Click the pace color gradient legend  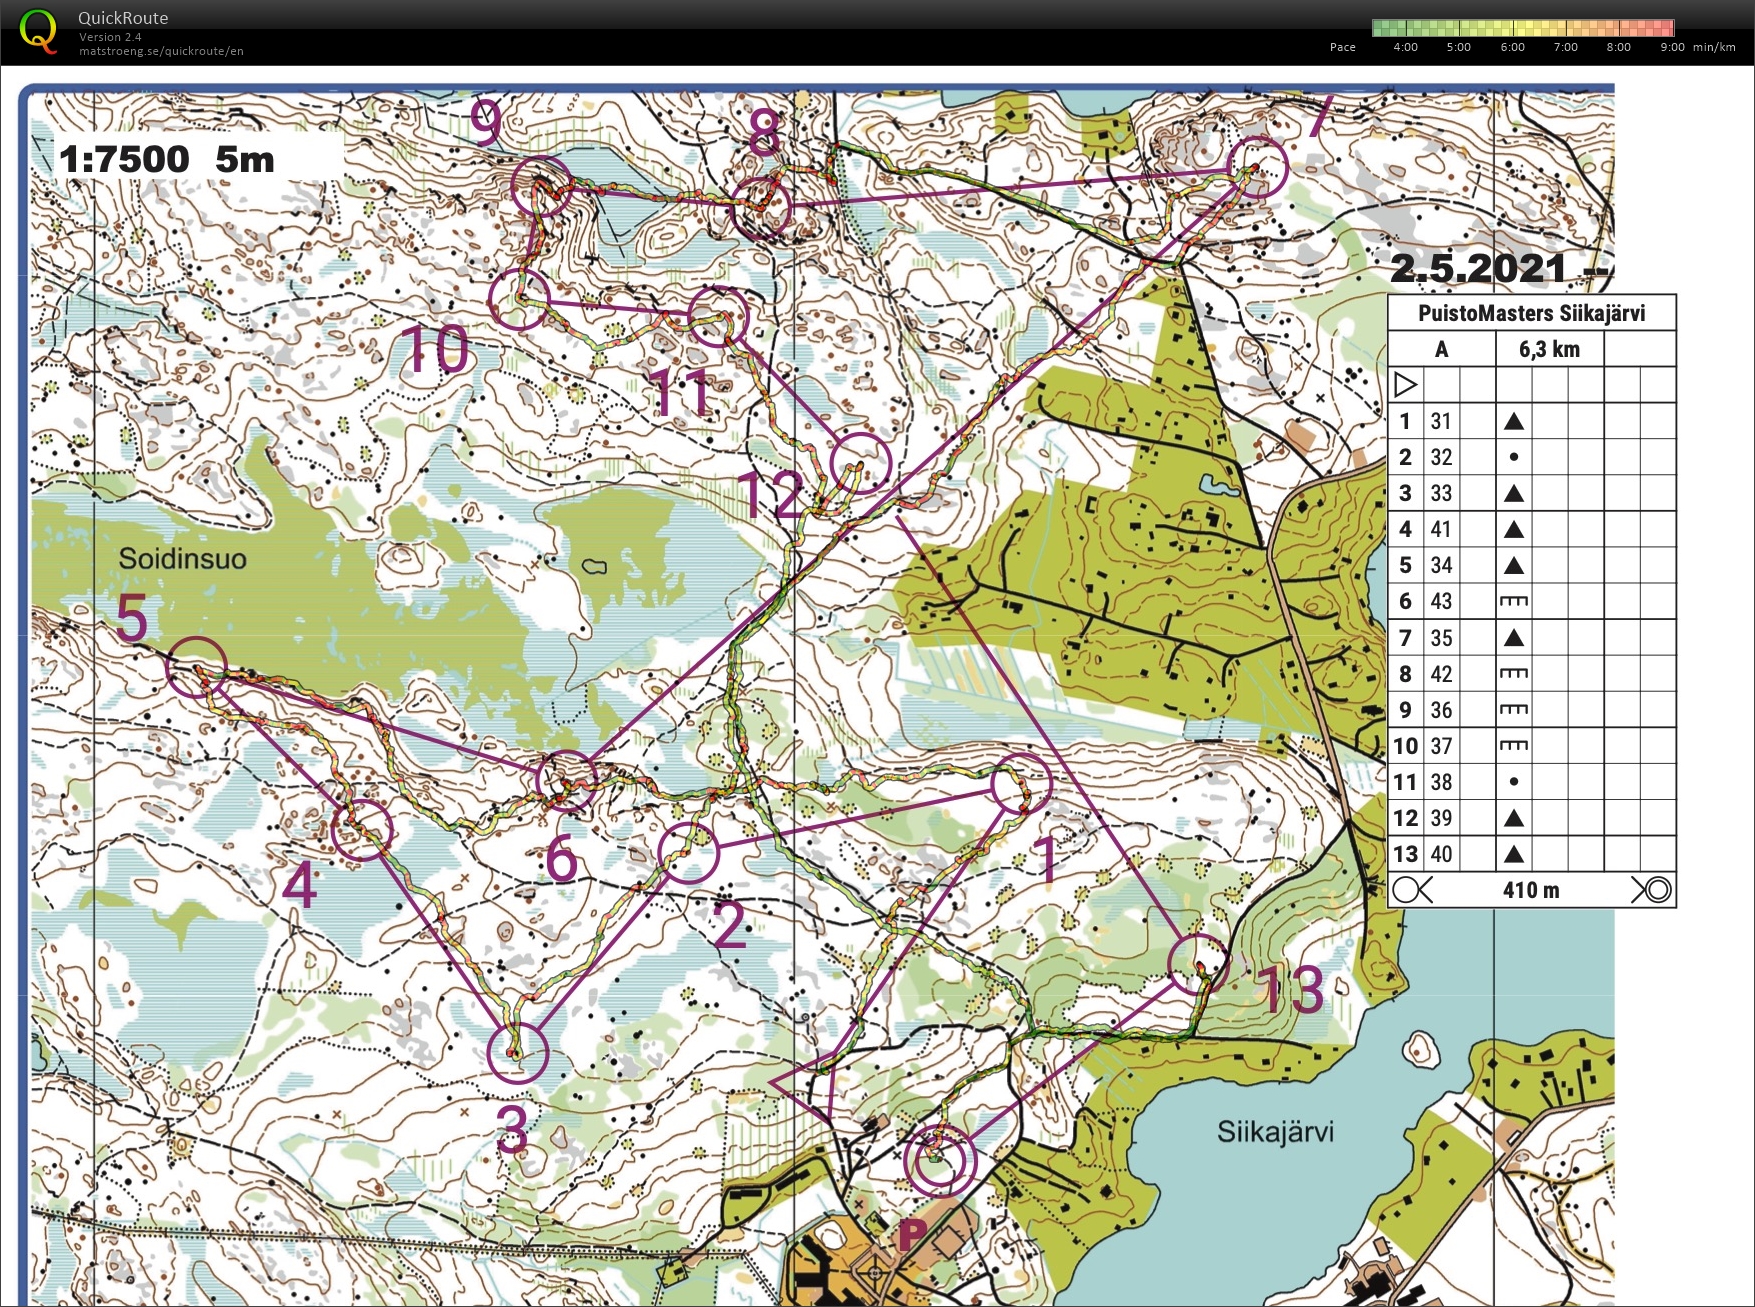pyautogui.click(x=1522, y=27)
